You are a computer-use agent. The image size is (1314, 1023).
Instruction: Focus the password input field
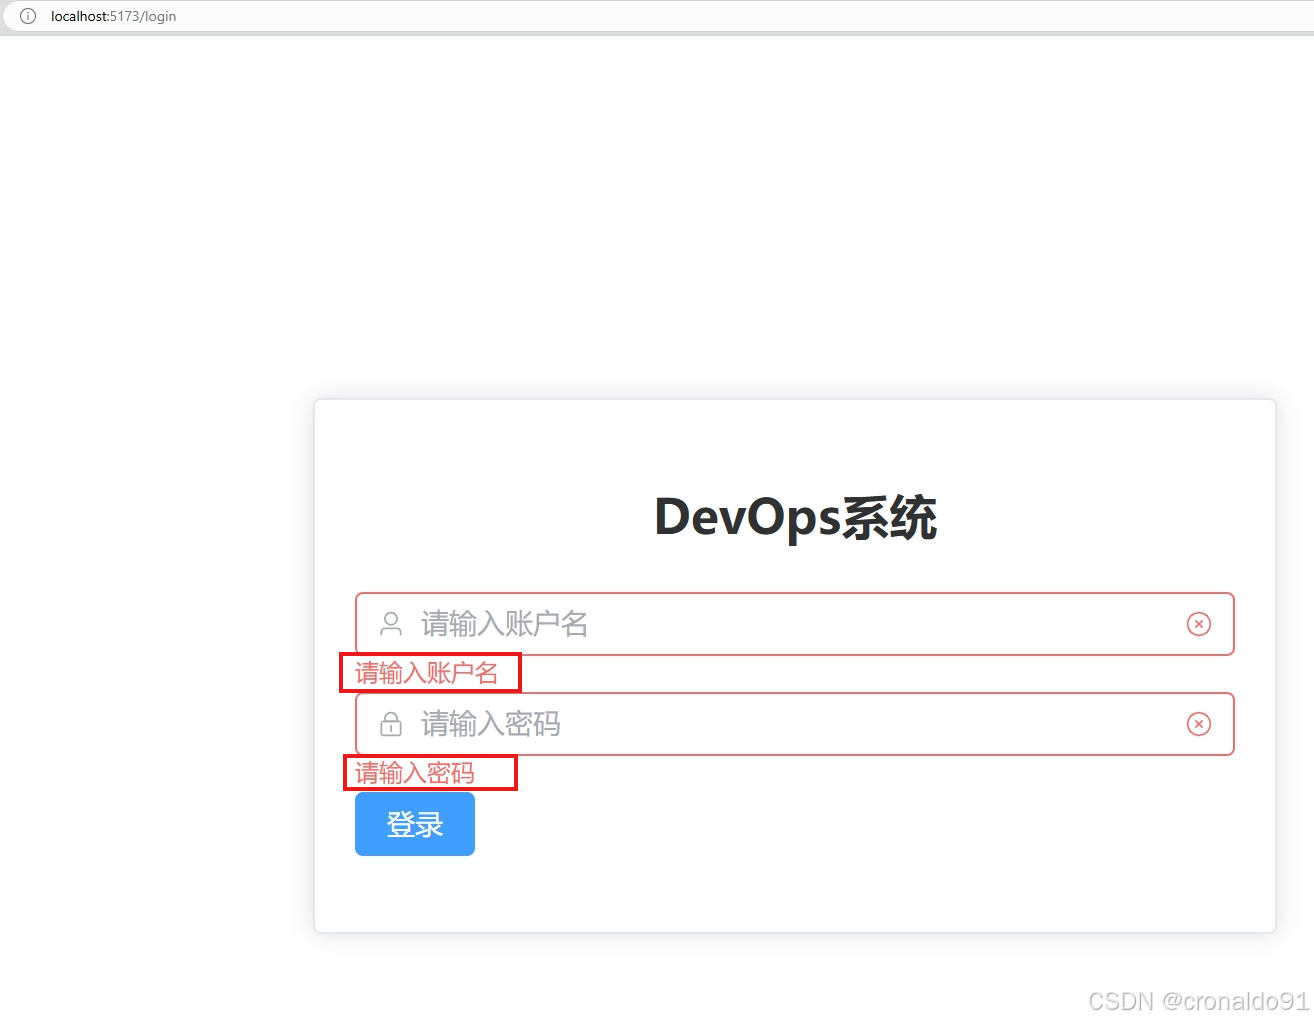click(x=795, y=724)
